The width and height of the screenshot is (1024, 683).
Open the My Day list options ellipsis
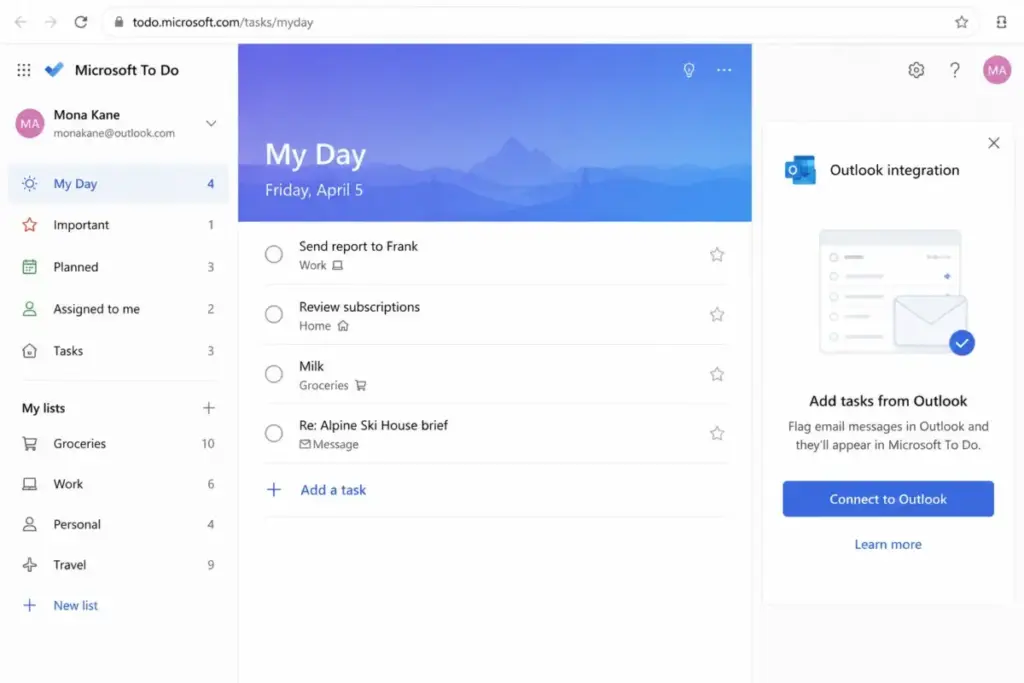click(x=724, y=70)
